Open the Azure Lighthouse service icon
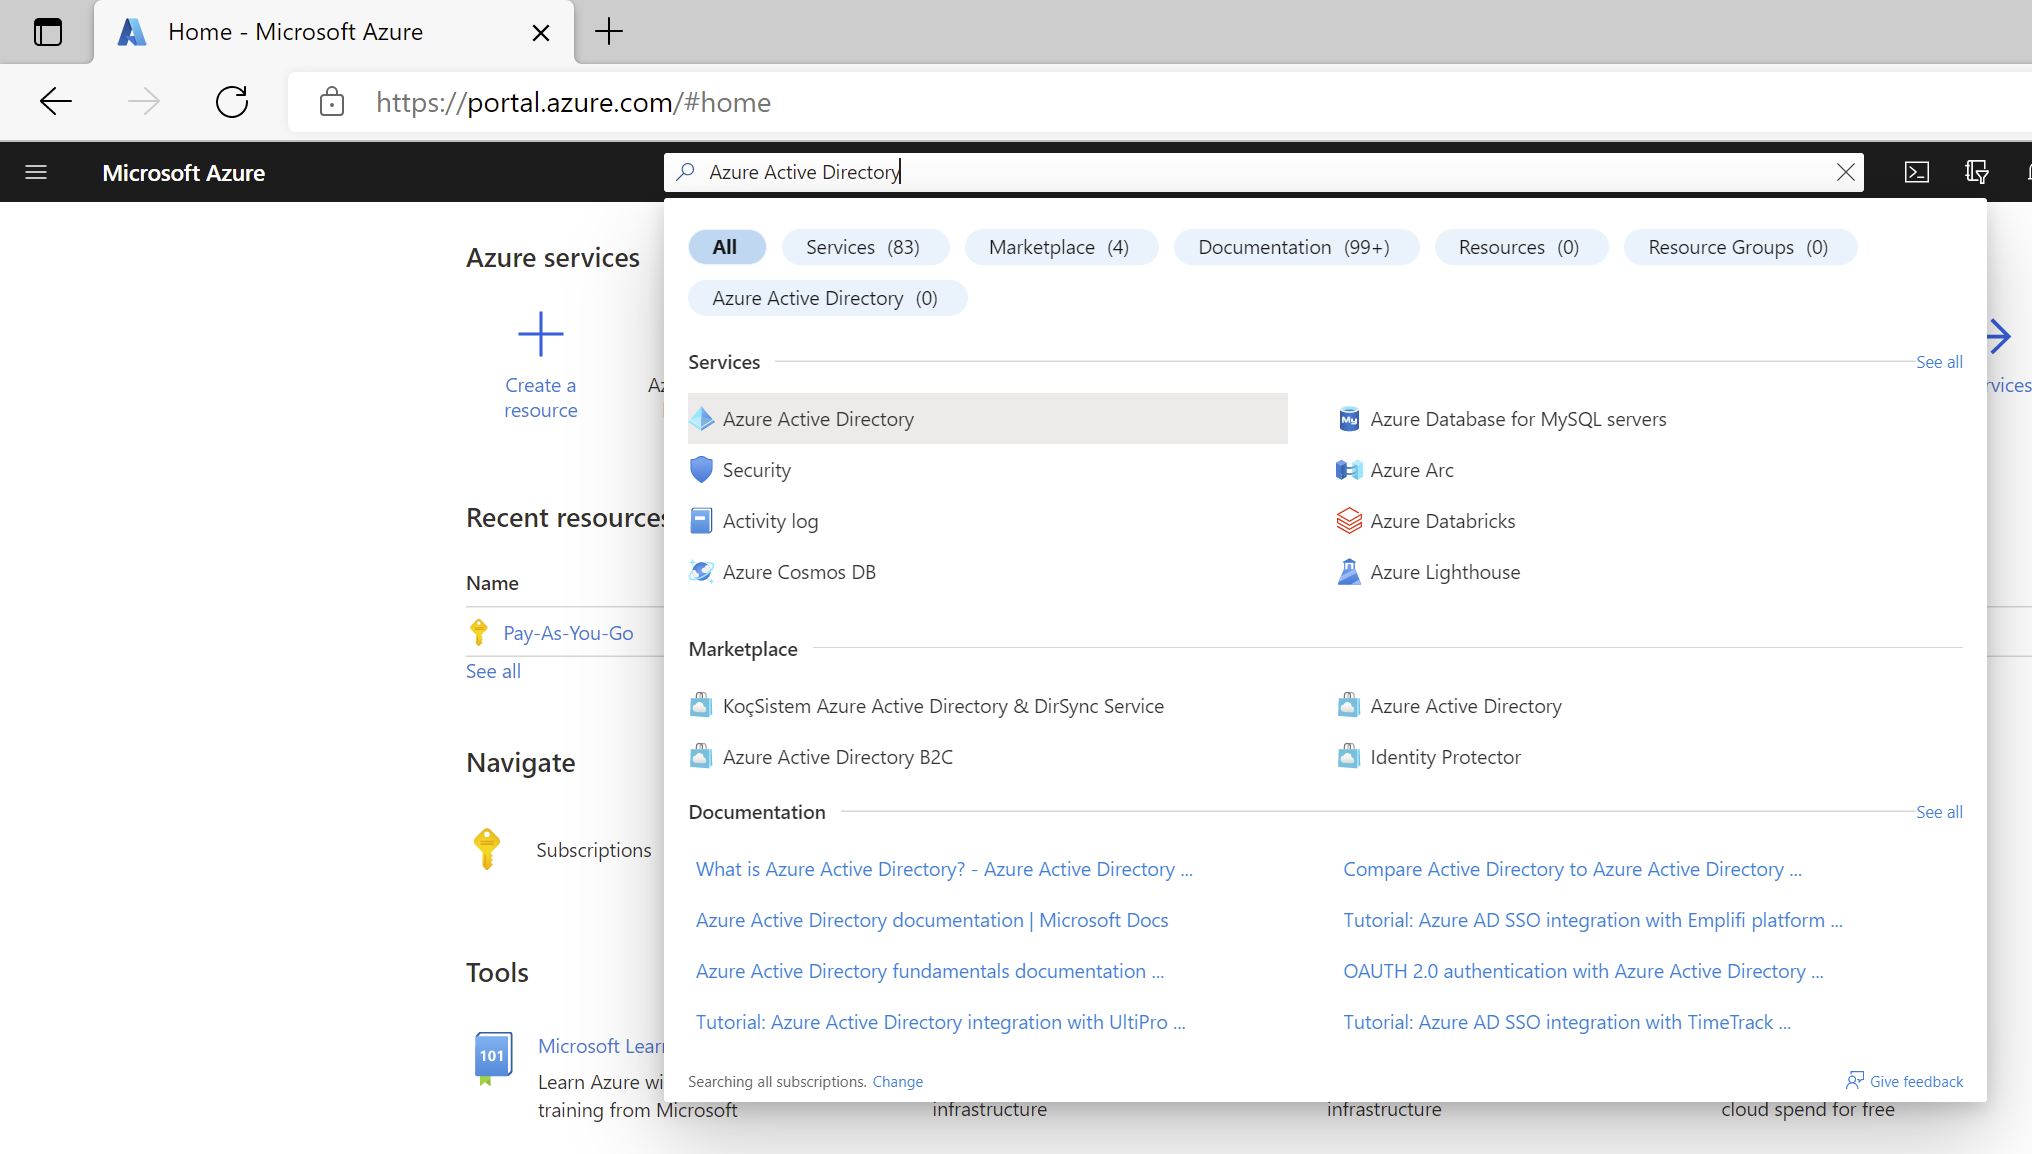The width and height of the screenshot is (2032, 1154). click(x=1349, y=572)
